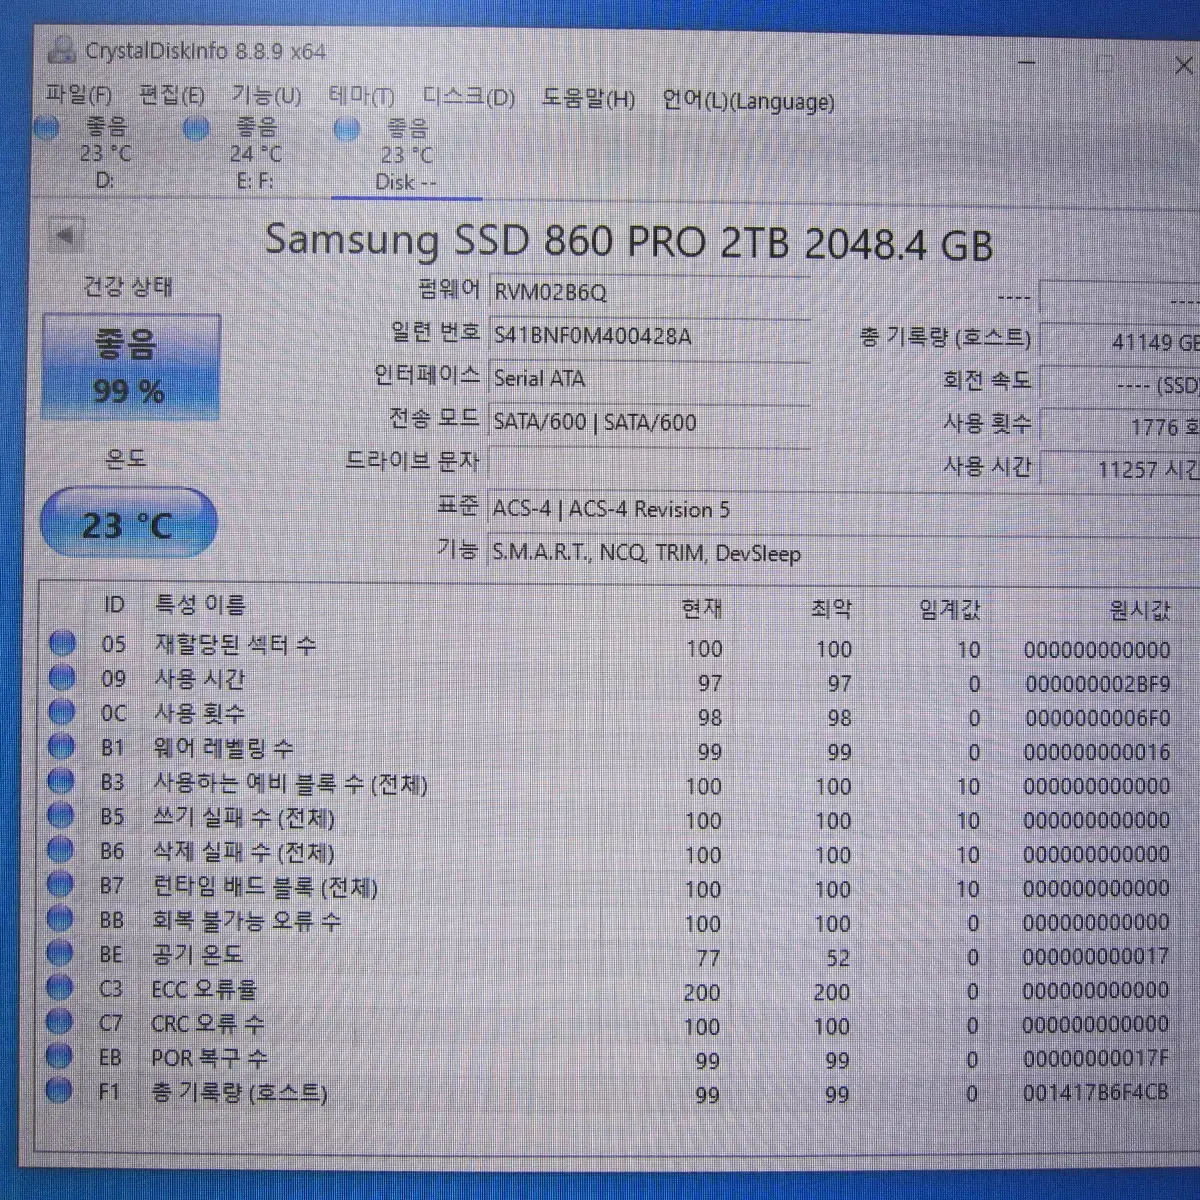The image size is (1200, 1200).
Task: Click the 좋음 99 % health status button
Action: click(131, 367)
